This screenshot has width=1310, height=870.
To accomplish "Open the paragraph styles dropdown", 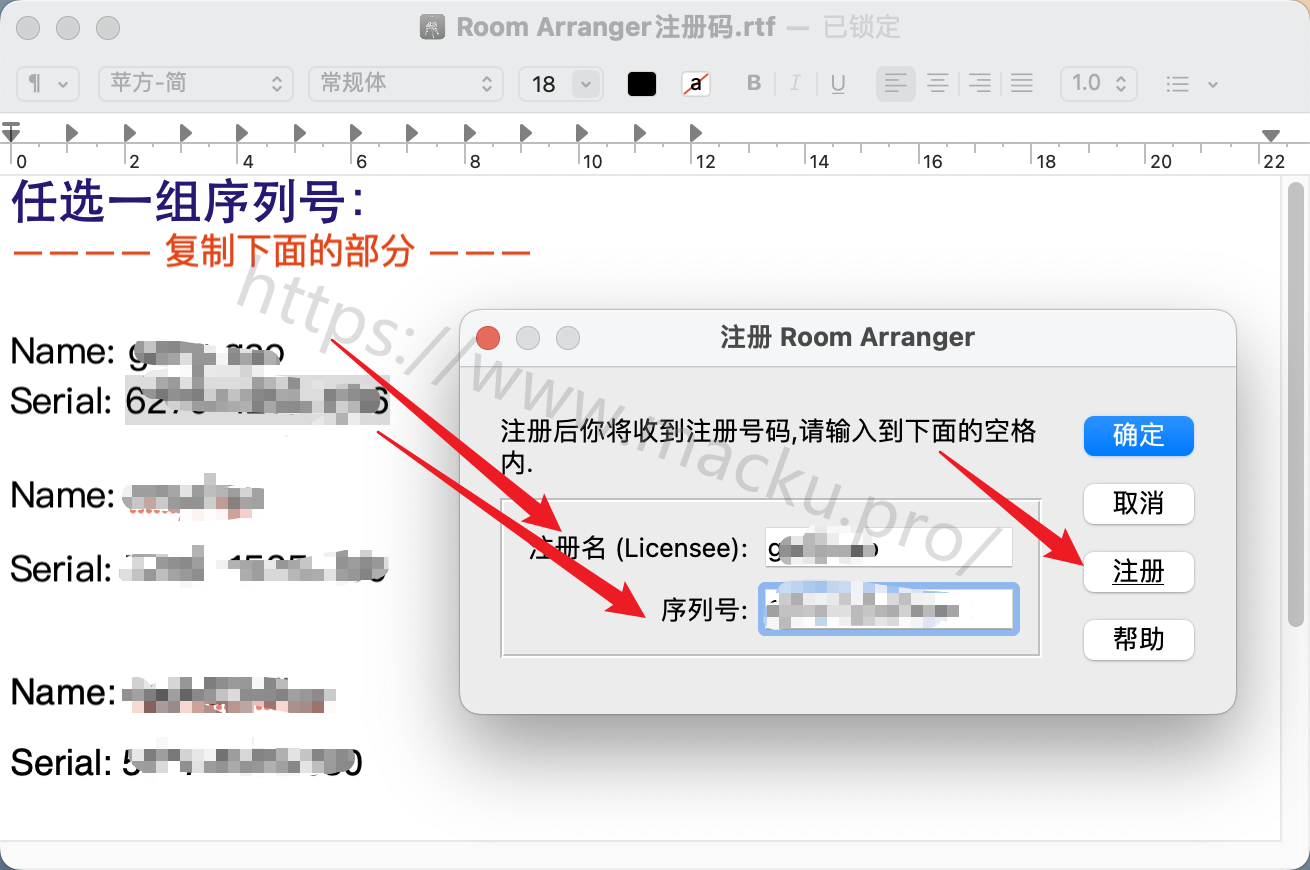I will [48, 84].
